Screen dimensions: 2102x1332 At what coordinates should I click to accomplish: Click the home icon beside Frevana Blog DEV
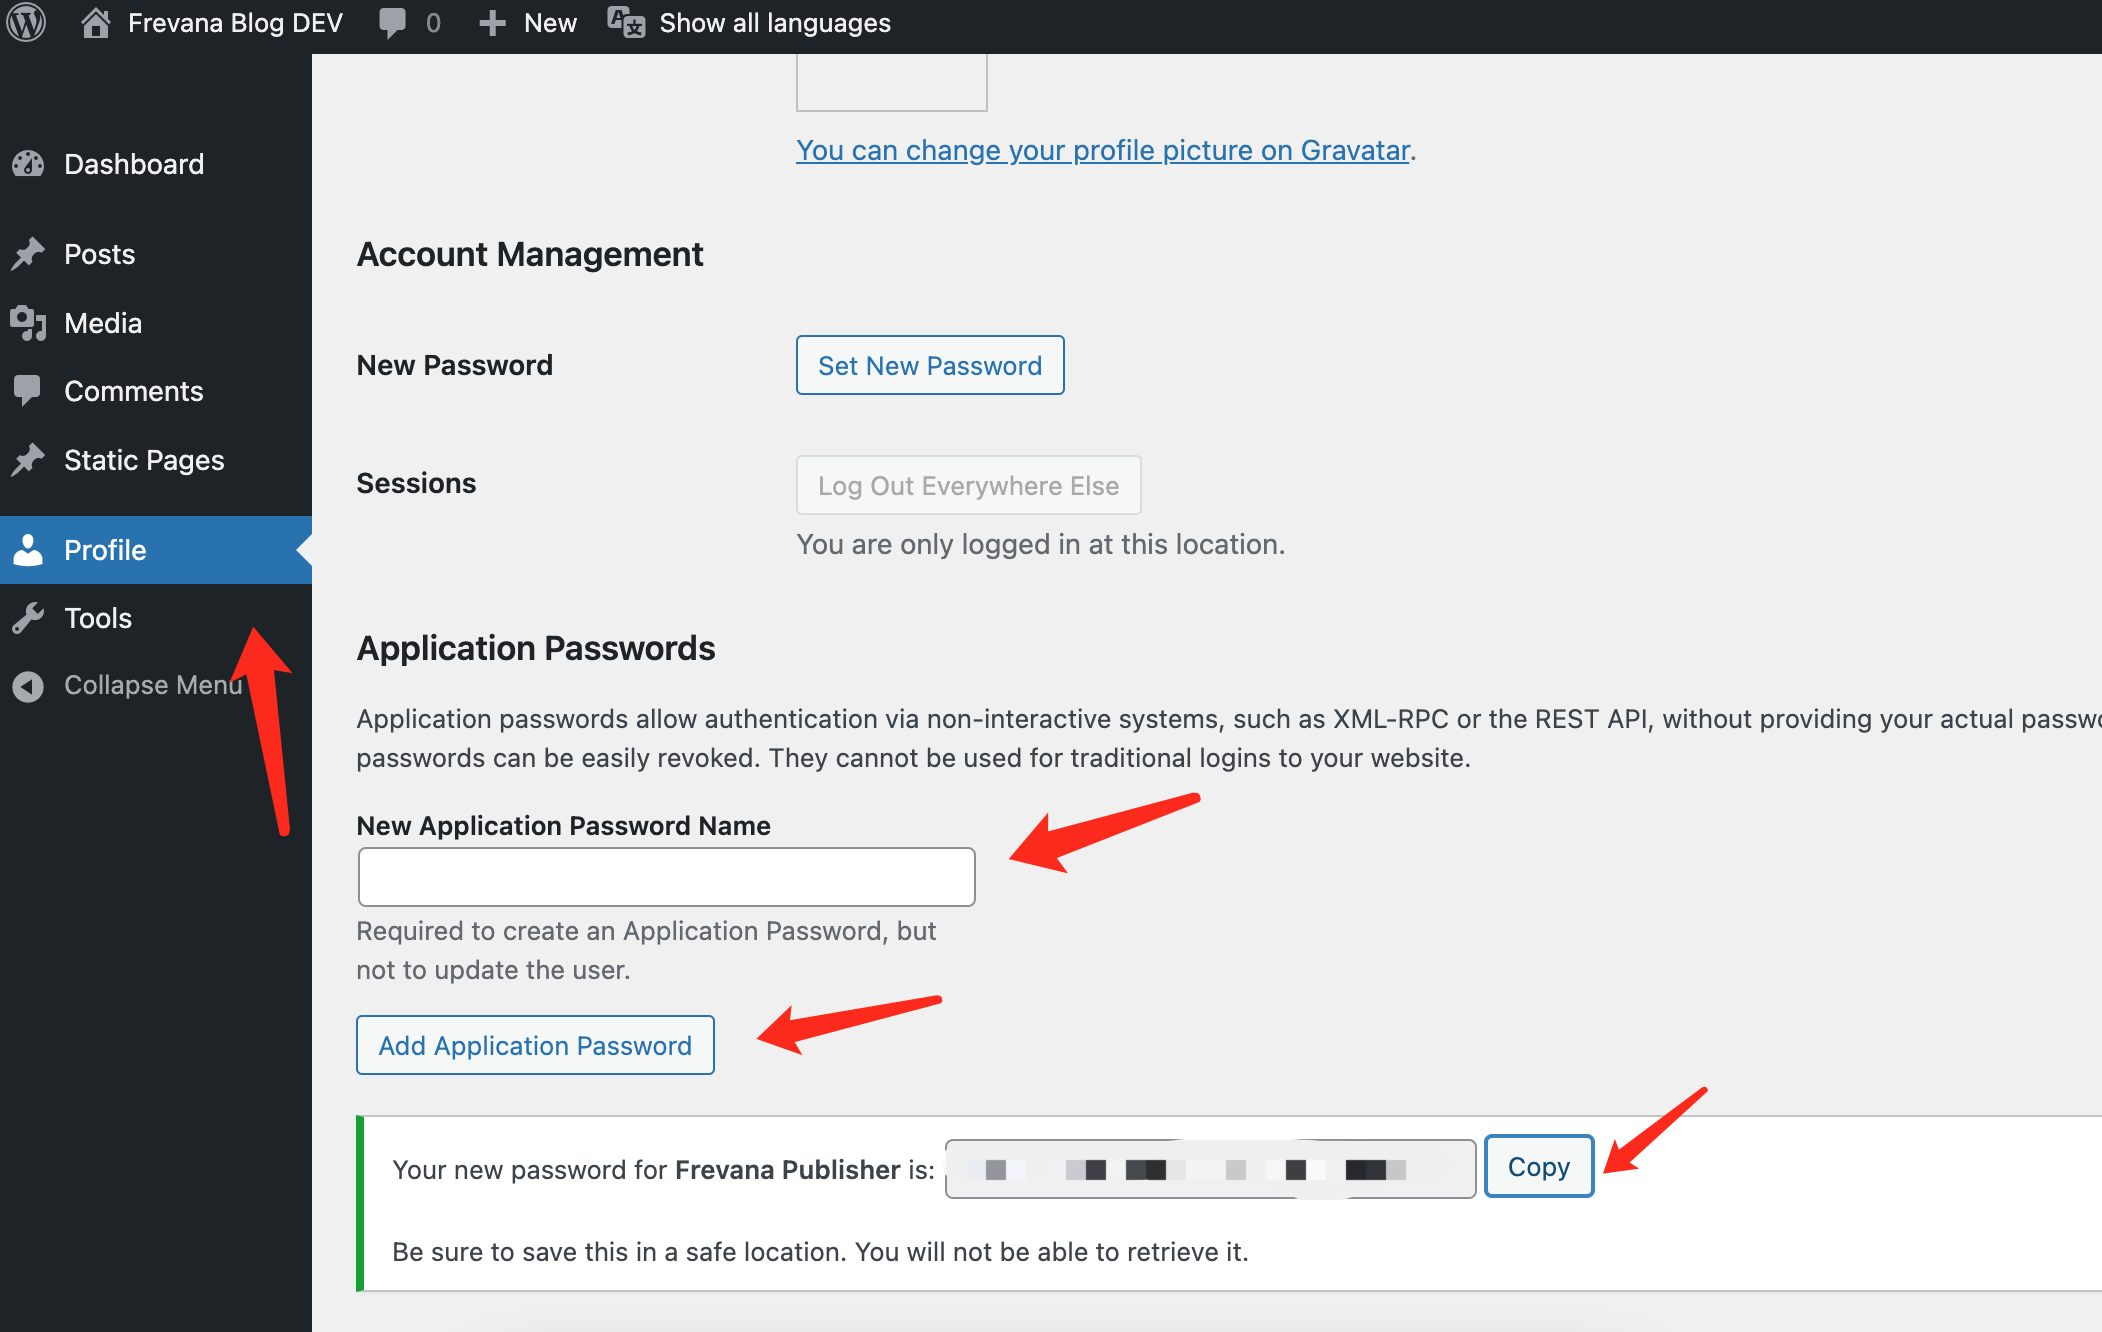[x=96, y=22]
